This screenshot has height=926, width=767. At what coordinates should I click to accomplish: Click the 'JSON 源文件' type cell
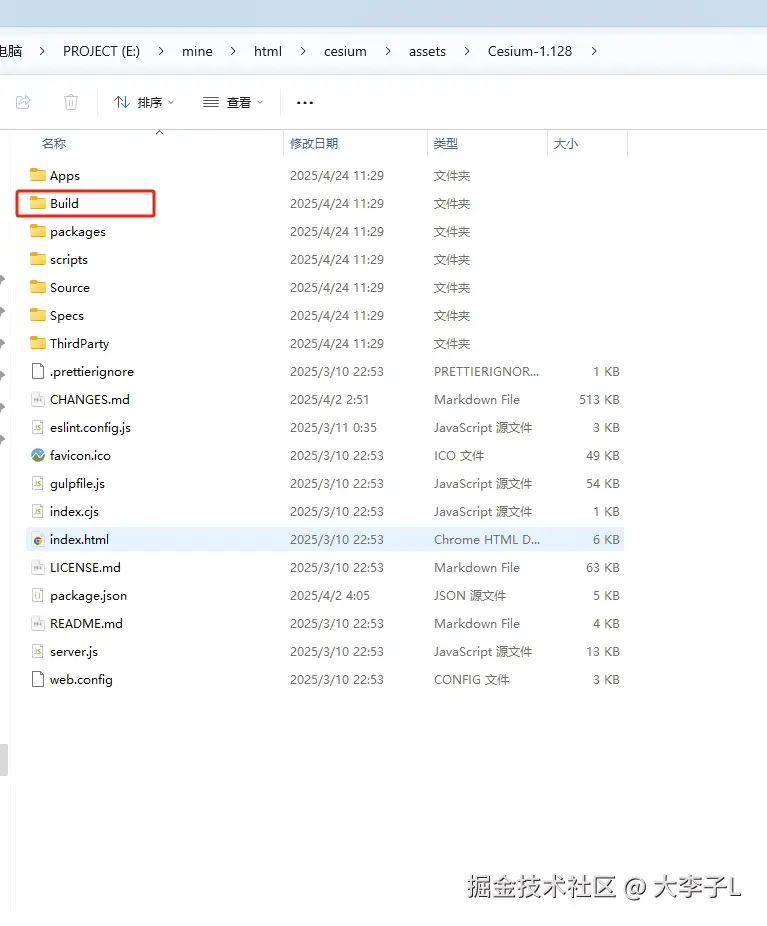pyautogui.click(x=470, y=595)
